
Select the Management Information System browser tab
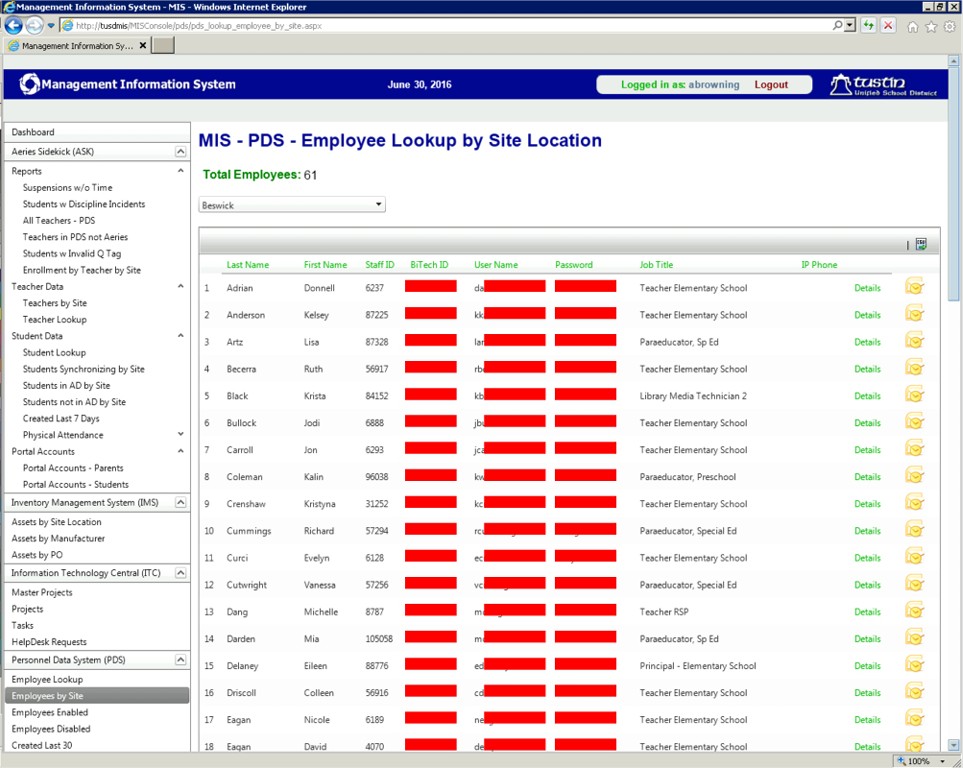click(77, 45)
